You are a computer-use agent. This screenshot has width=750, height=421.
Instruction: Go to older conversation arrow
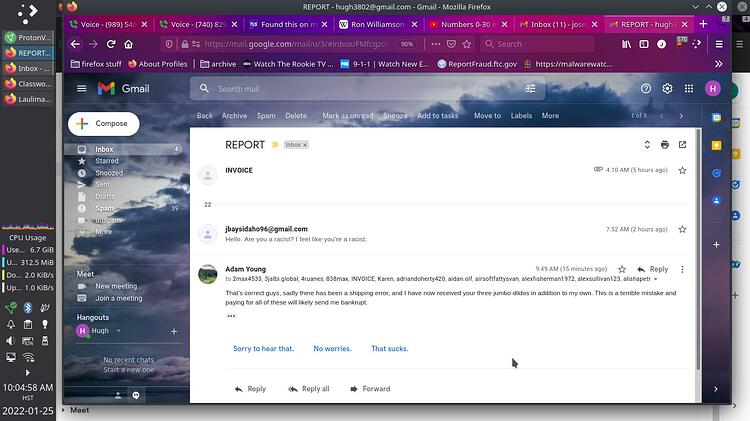click(681, 116)
